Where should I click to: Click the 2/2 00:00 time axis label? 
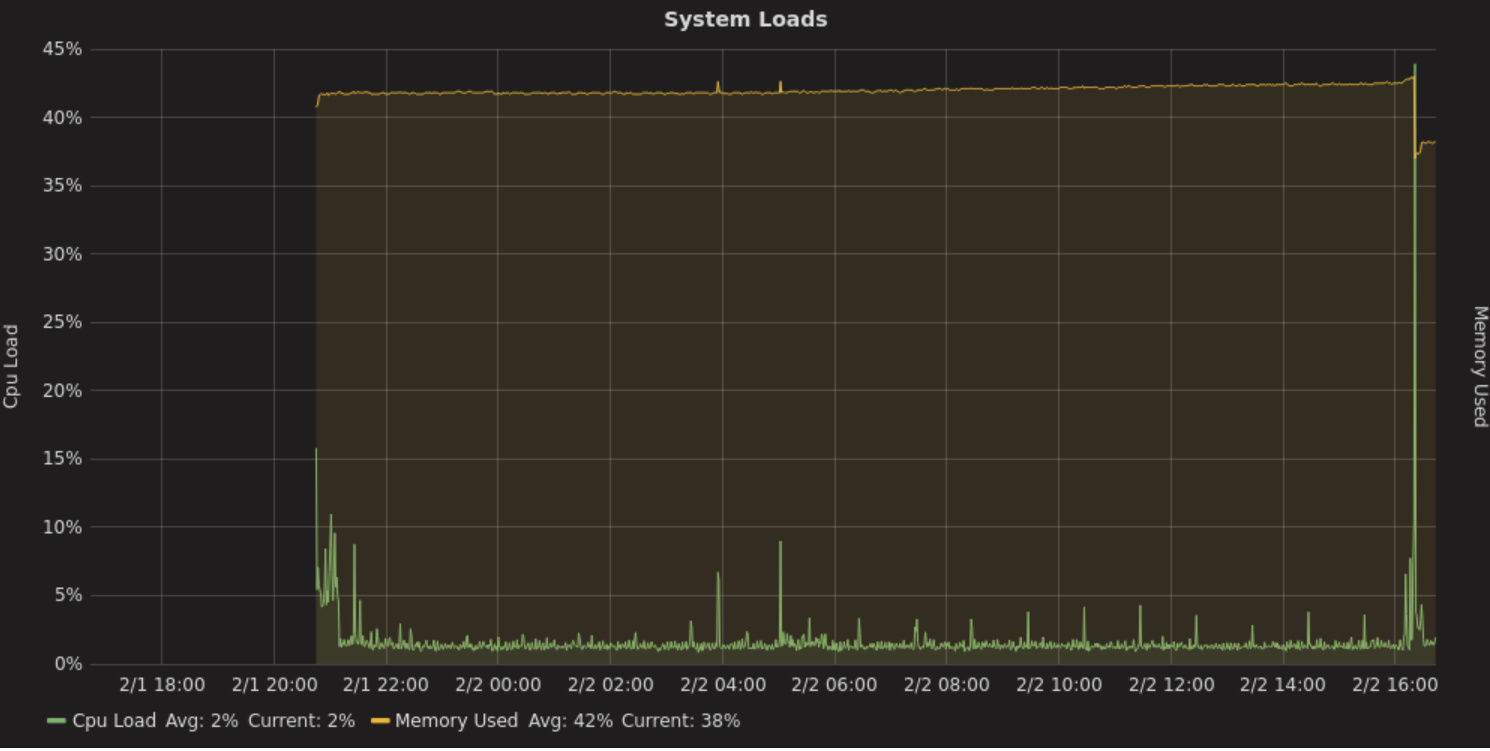click(497, 685)
